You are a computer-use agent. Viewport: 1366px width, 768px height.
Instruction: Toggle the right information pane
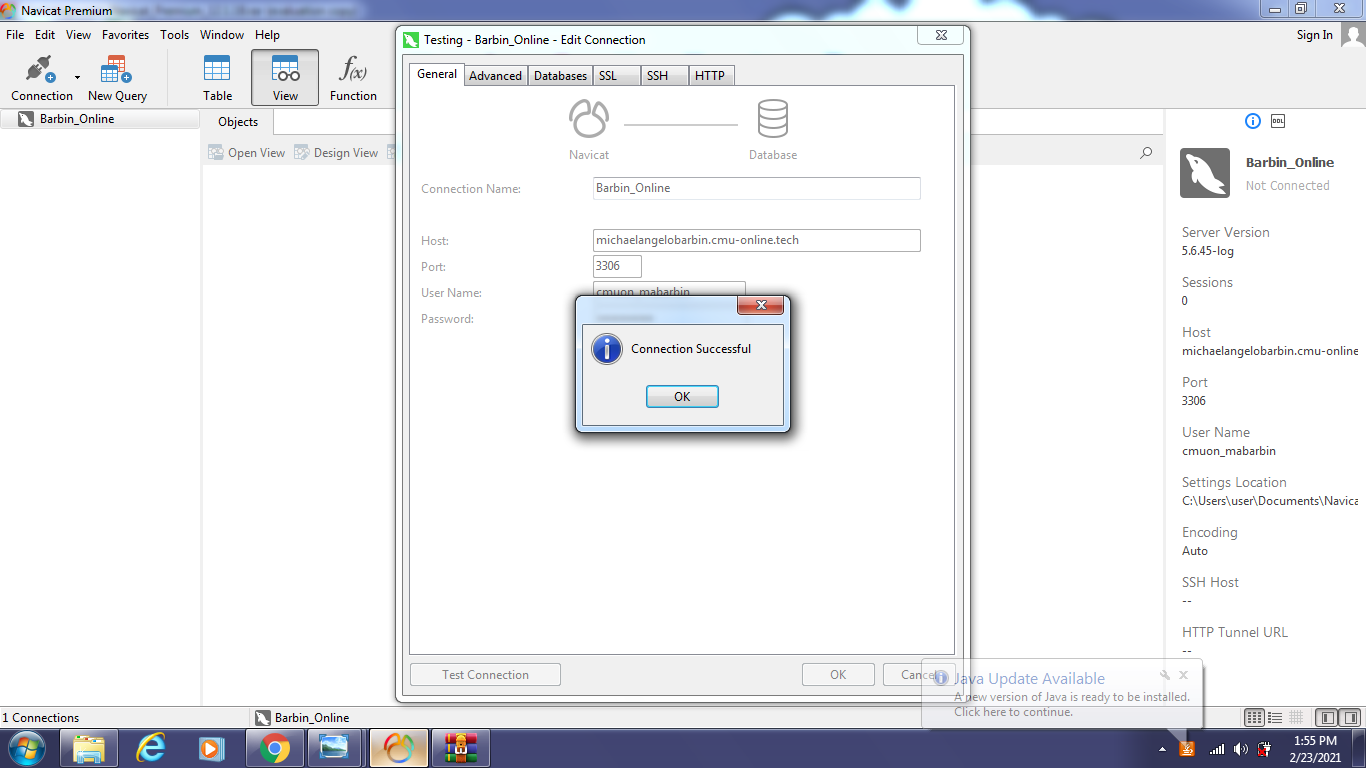point(1348,718)
